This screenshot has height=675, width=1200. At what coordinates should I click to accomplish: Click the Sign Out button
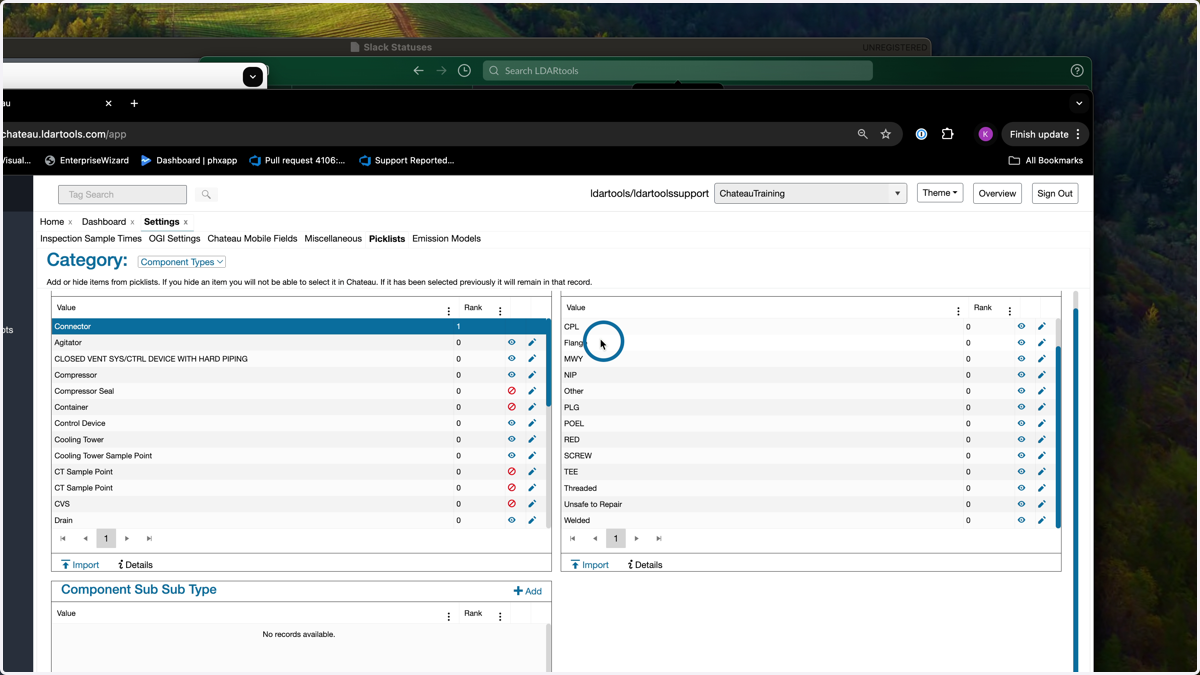pyautogui.click(x=1055, y=194)
